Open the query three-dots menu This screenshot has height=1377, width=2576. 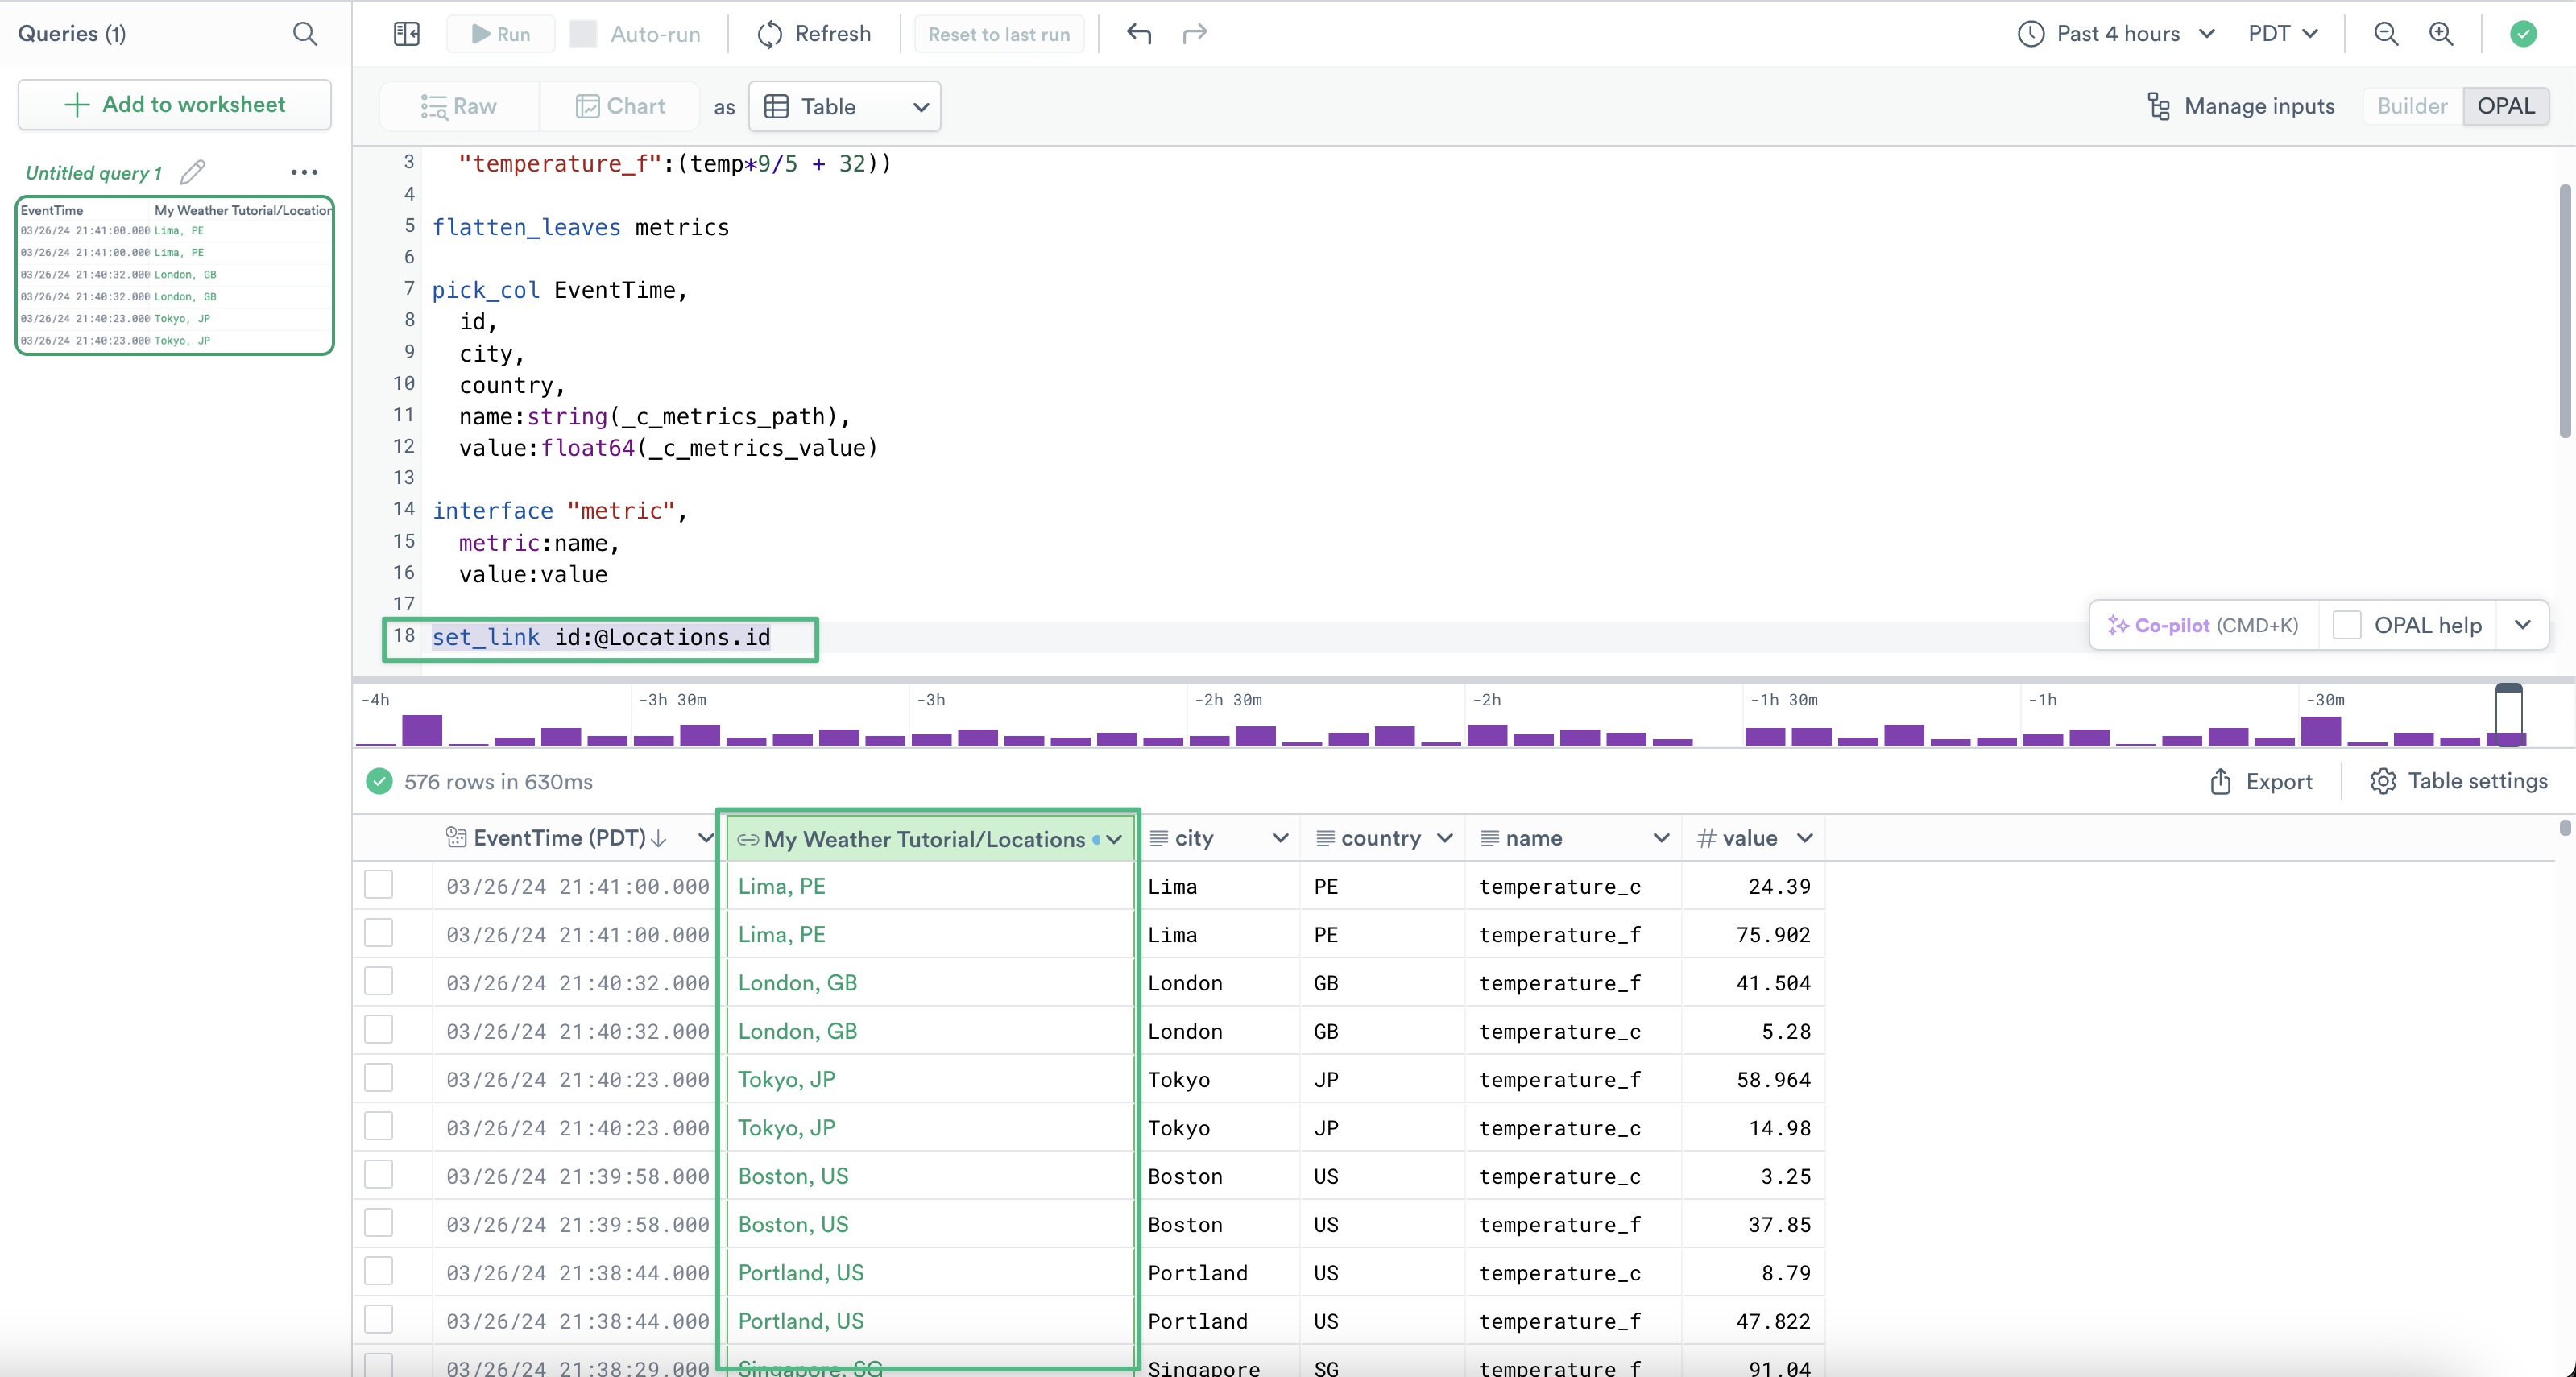click(304, 172)
